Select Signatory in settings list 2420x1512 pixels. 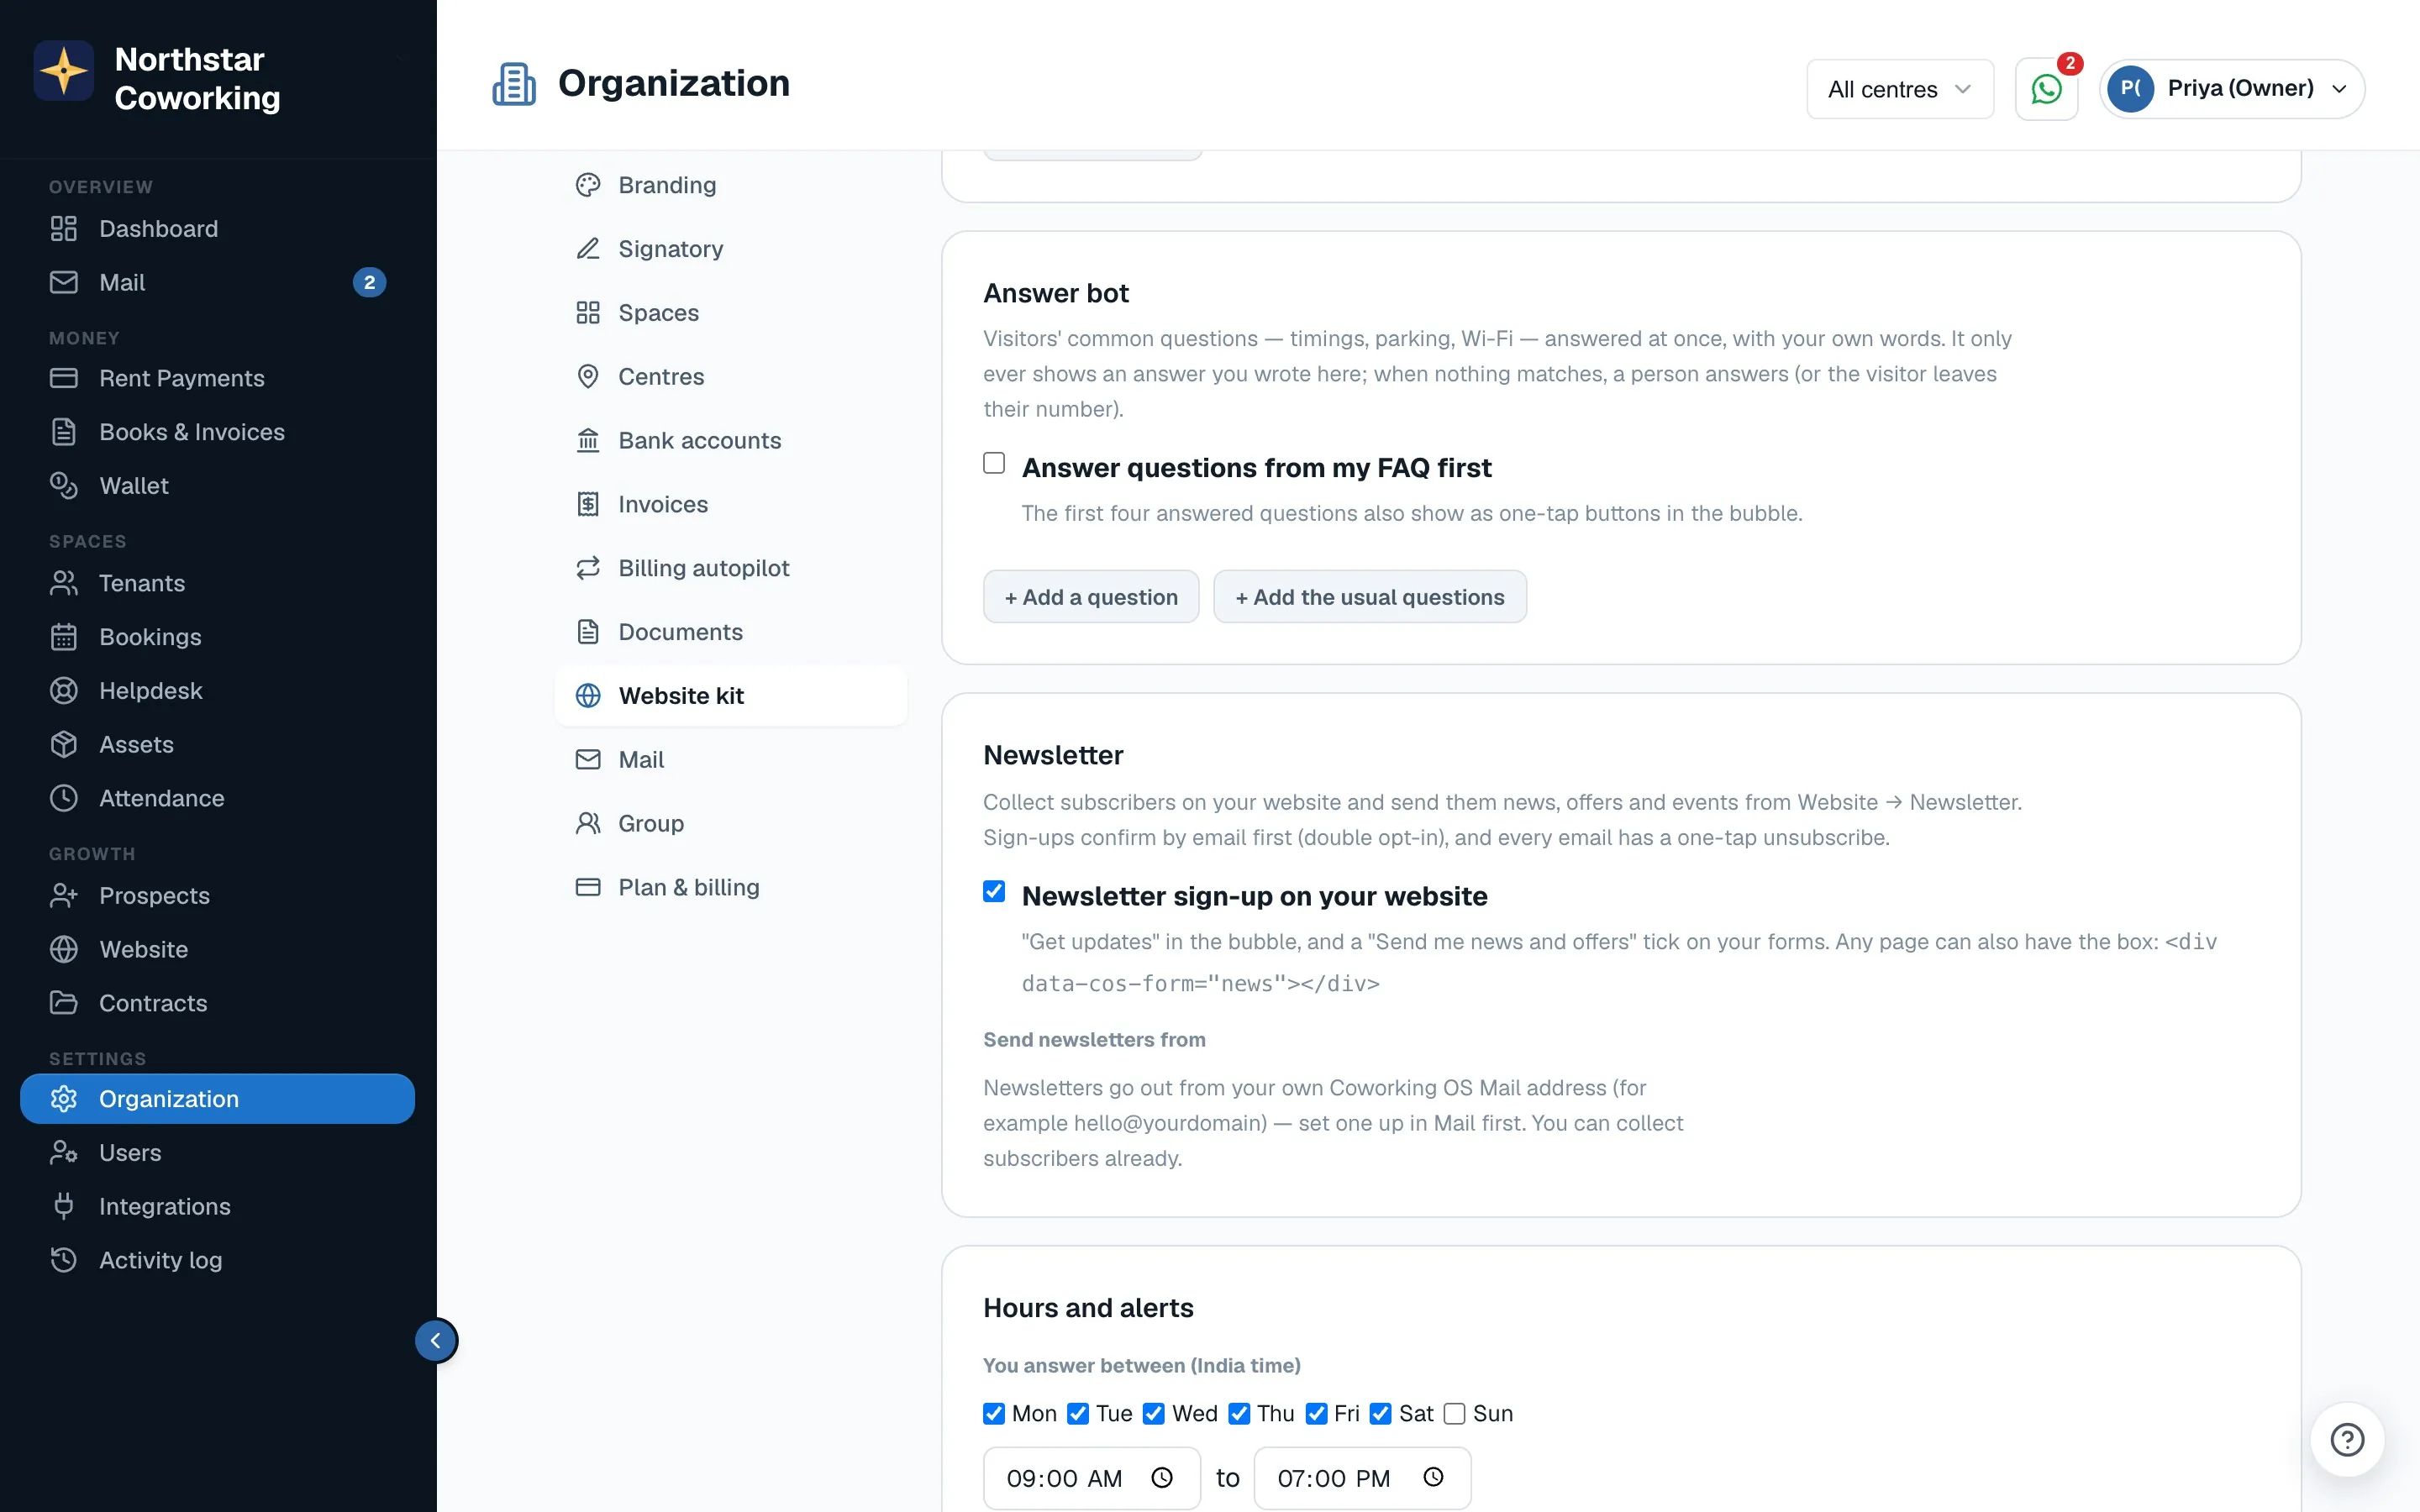[731, 249]
